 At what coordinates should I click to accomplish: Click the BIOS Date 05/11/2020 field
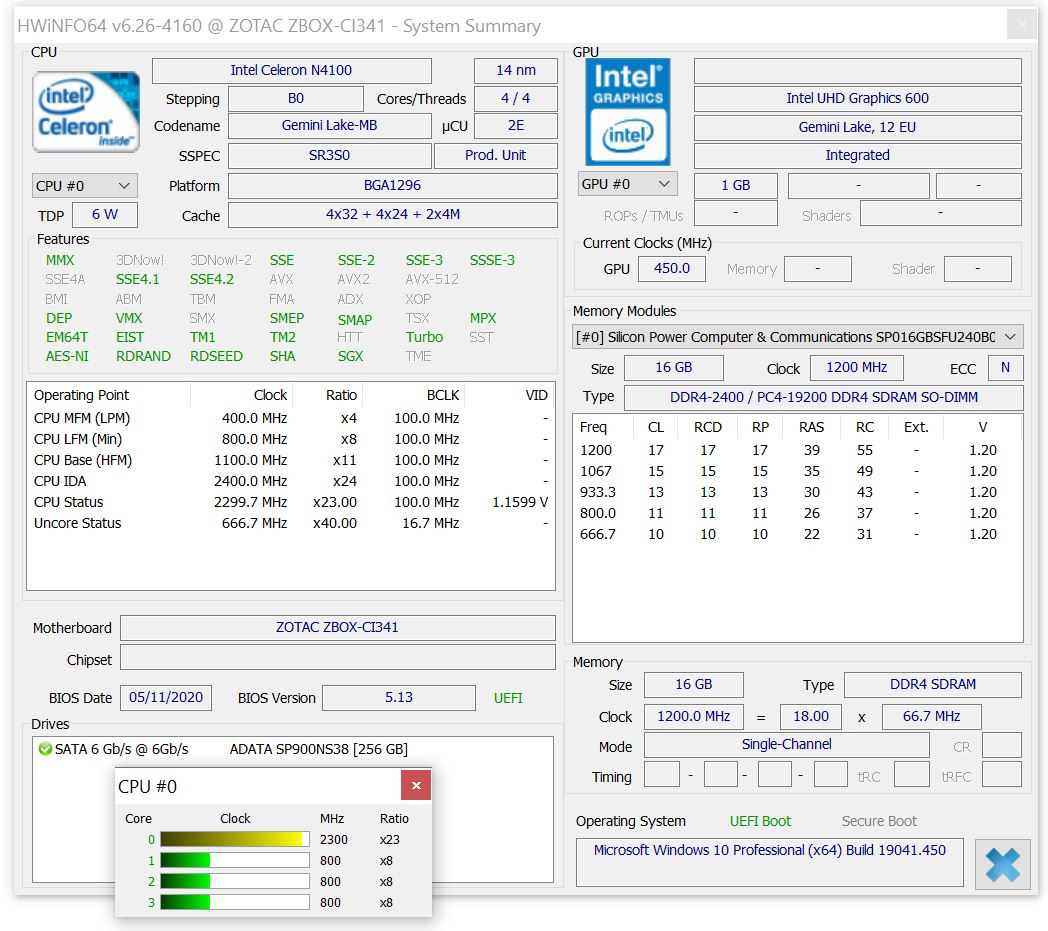pyautogui.click(x=166, y=698)
